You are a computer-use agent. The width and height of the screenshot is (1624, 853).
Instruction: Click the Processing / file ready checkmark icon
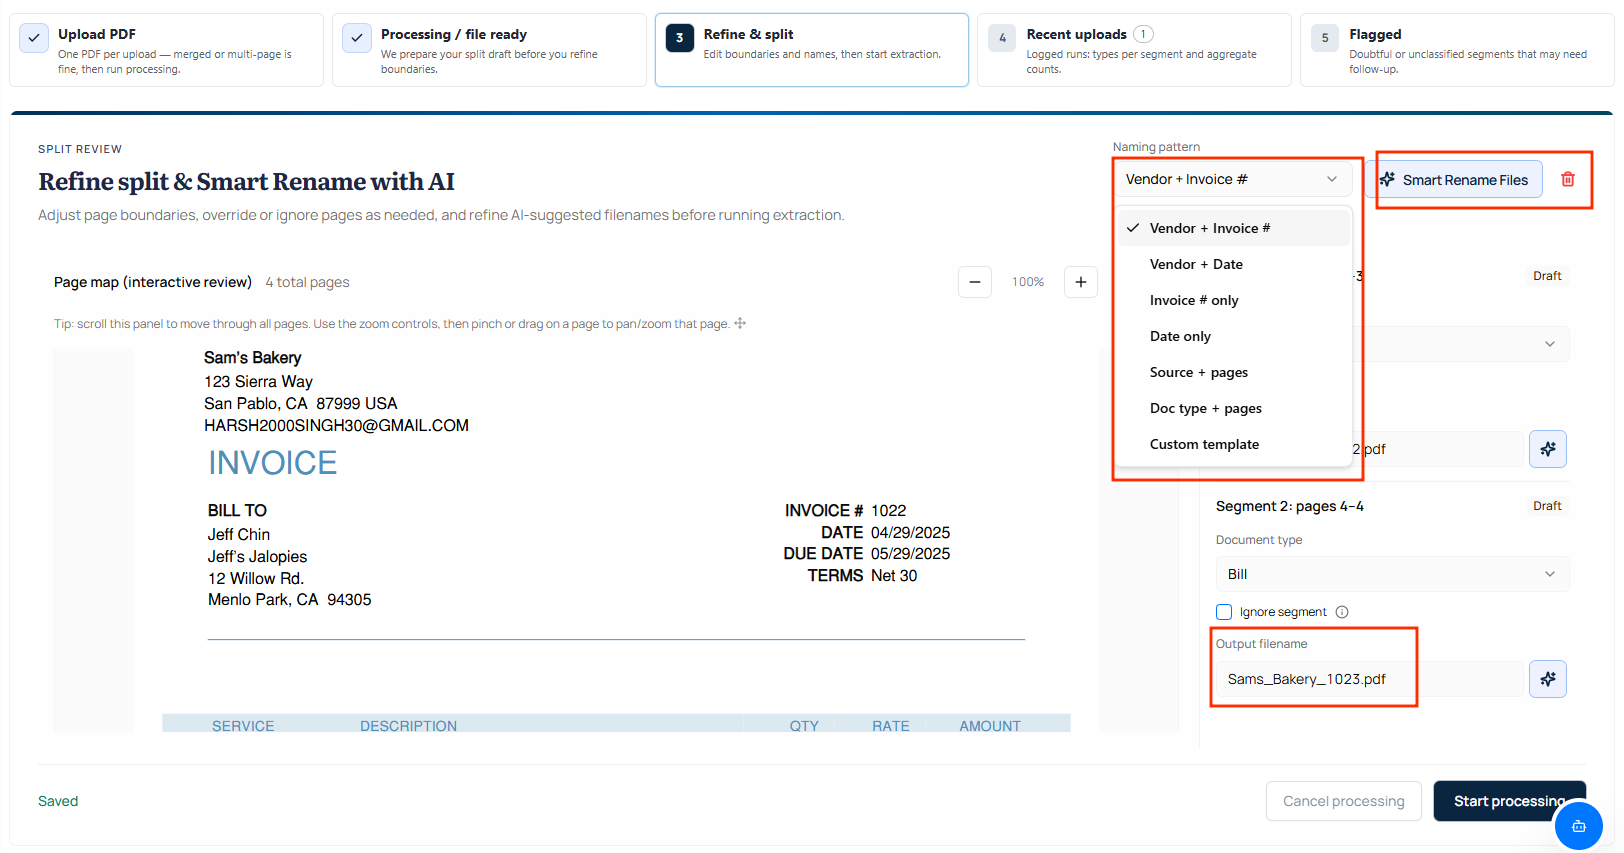(357, 38)
